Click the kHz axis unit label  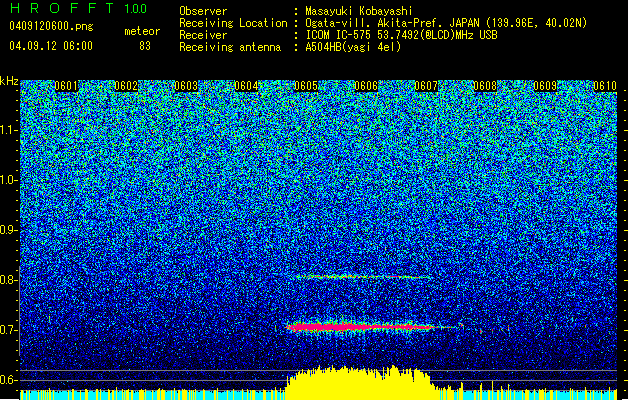click(x=9, y=81)
